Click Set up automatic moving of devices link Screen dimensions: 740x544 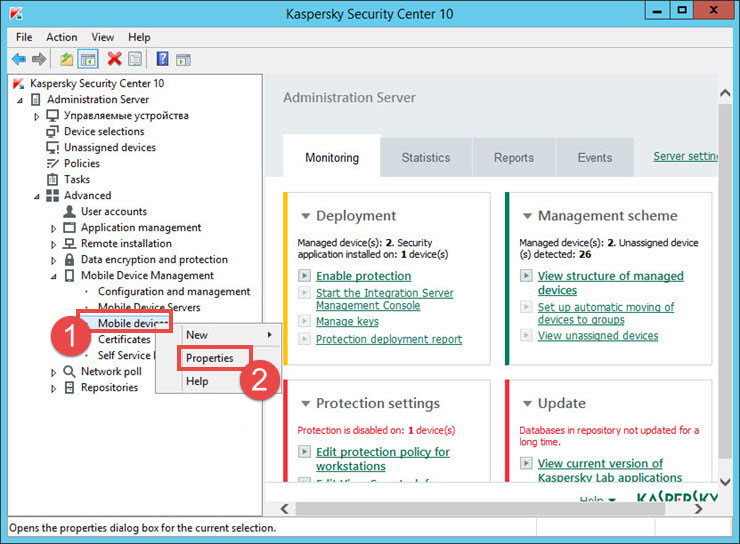coord(606,313)
